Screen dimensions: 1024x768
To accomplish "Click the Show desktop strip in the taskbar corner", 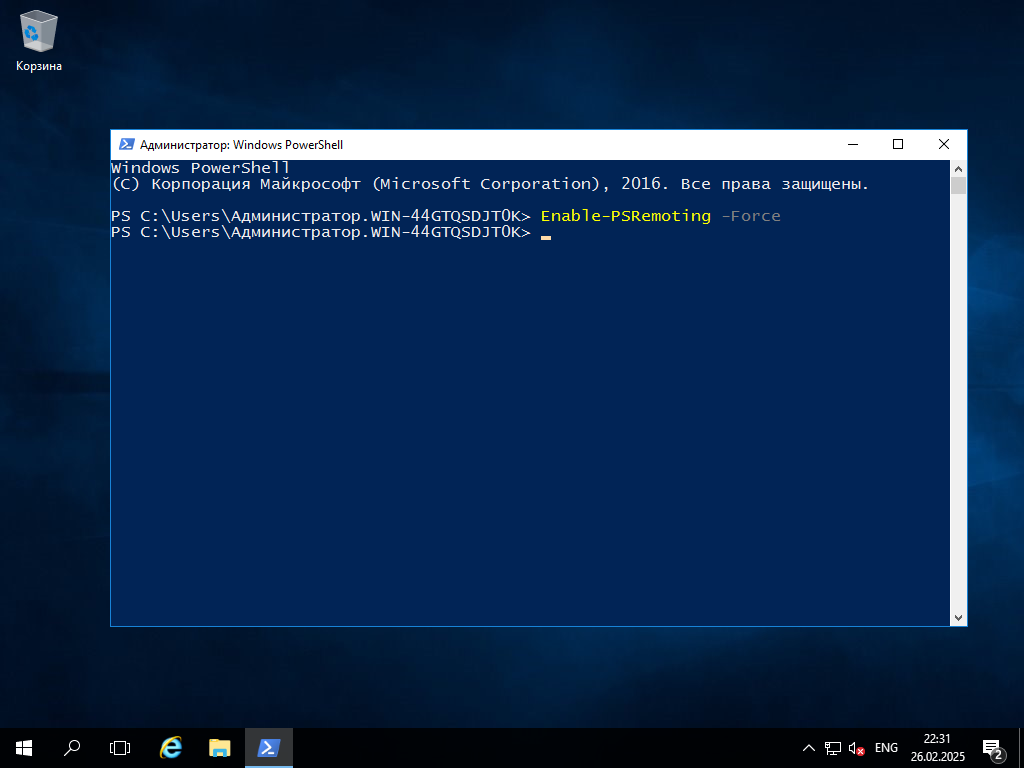I will coord(1021,748).
